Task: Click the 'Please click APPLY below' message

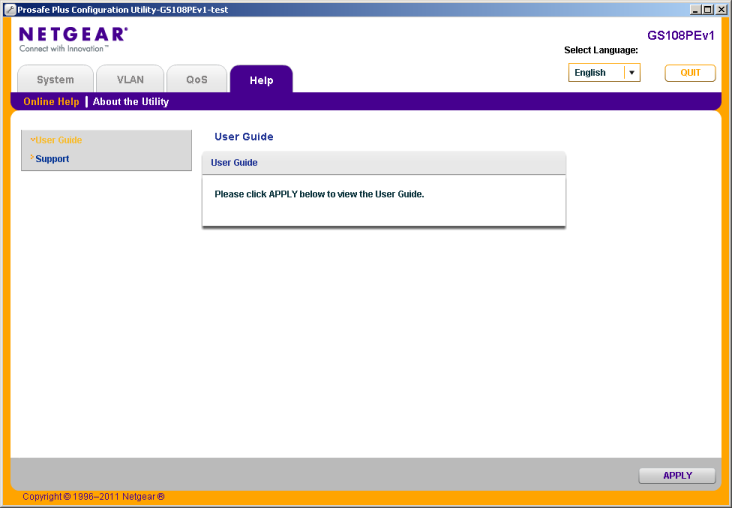Action: [x=319, y=194]
